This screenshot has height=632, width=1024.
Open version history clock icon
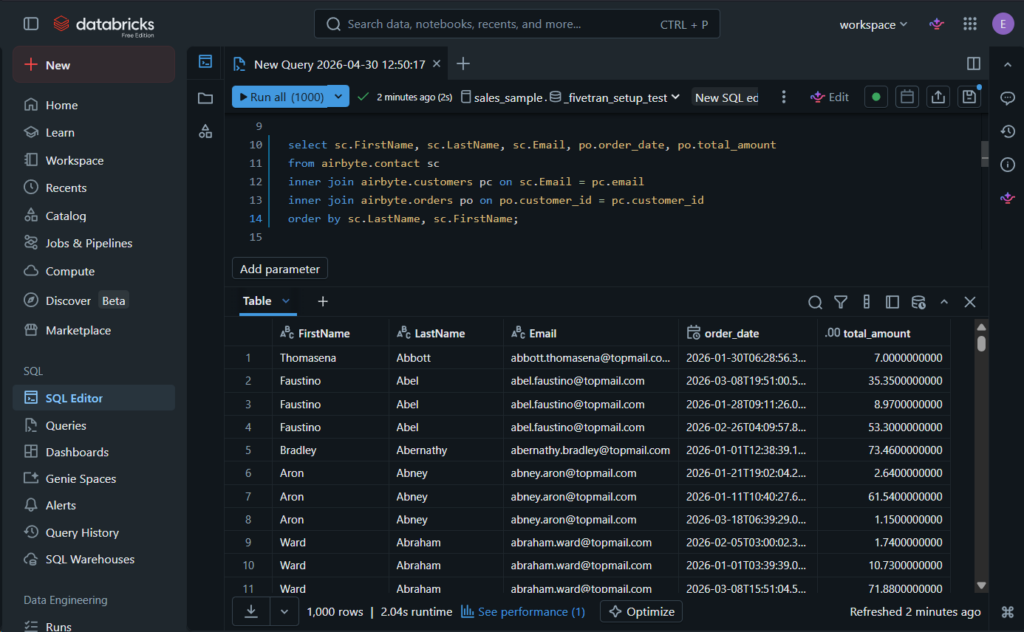[x=1008, y=131]
